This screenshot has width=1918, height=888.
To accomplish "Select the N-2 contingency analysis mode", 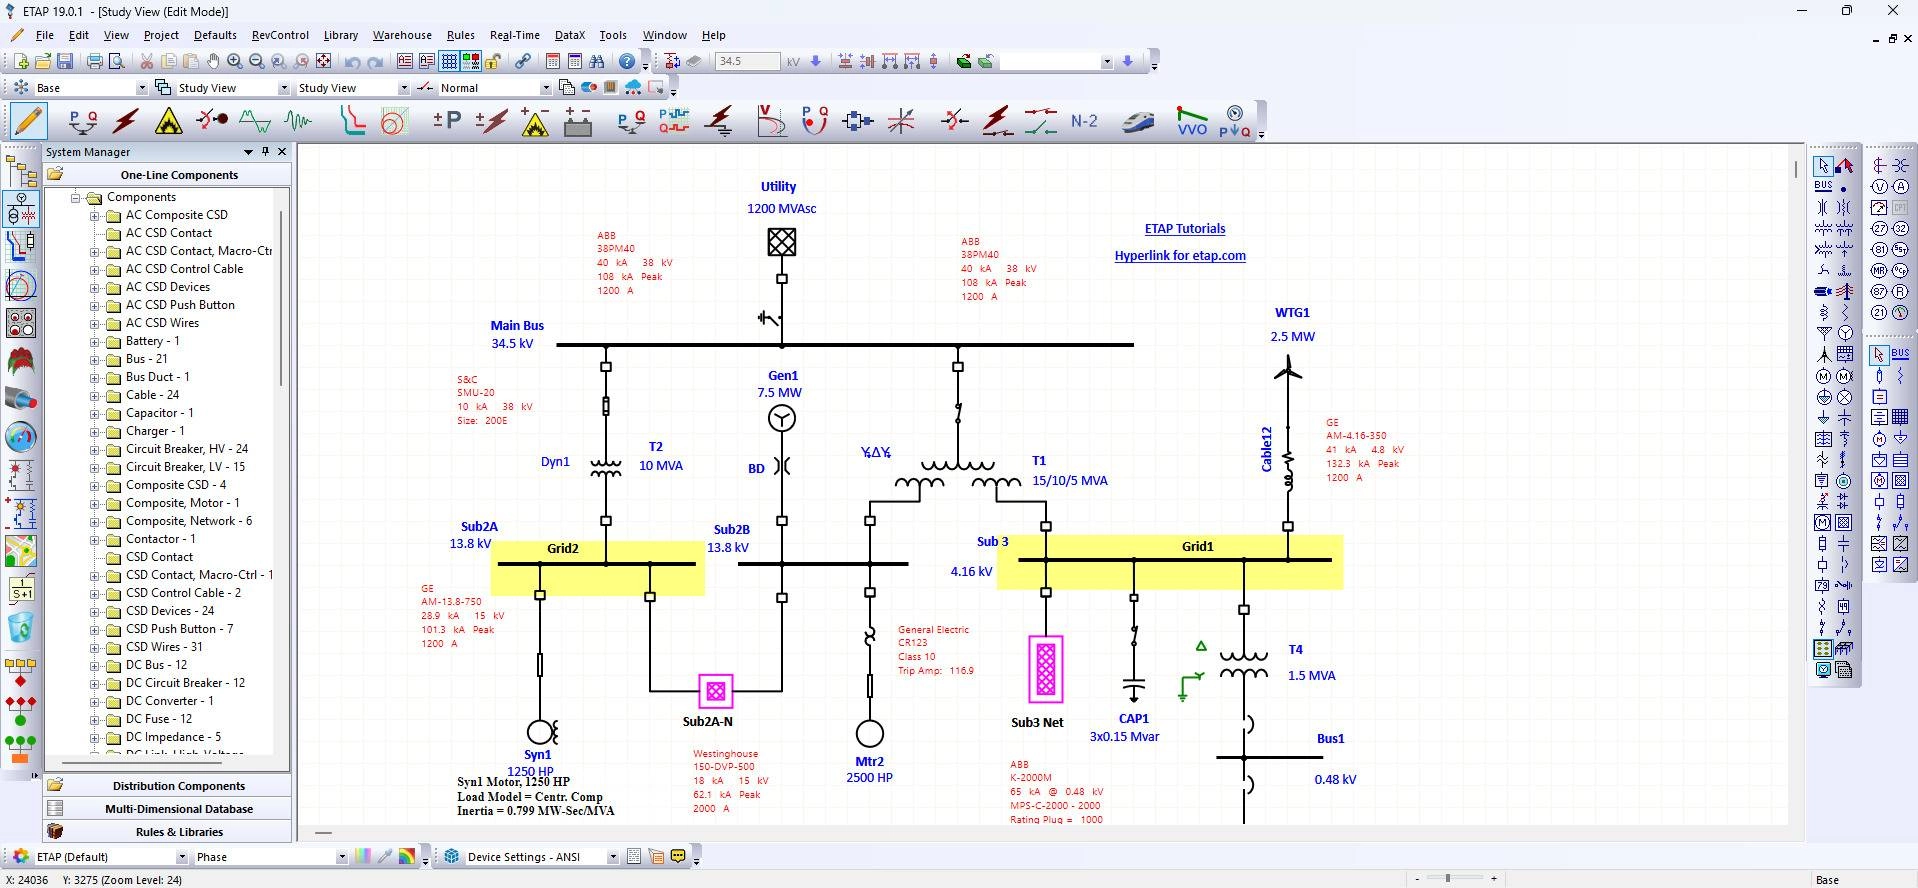I will [1084, 122].
